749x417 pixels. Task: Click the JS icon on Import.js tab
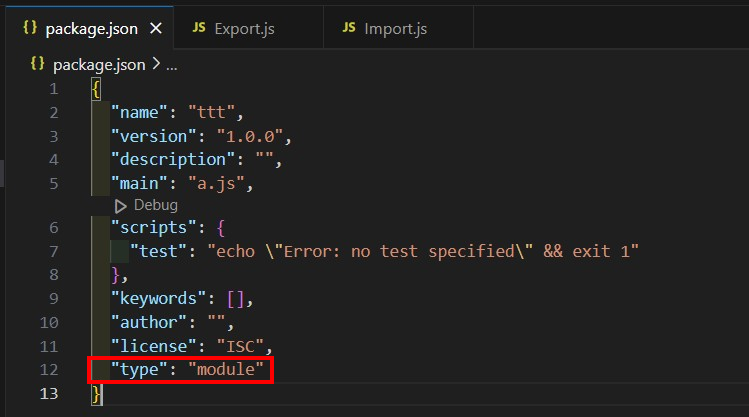pyautogui.click(x=349, y=28)
